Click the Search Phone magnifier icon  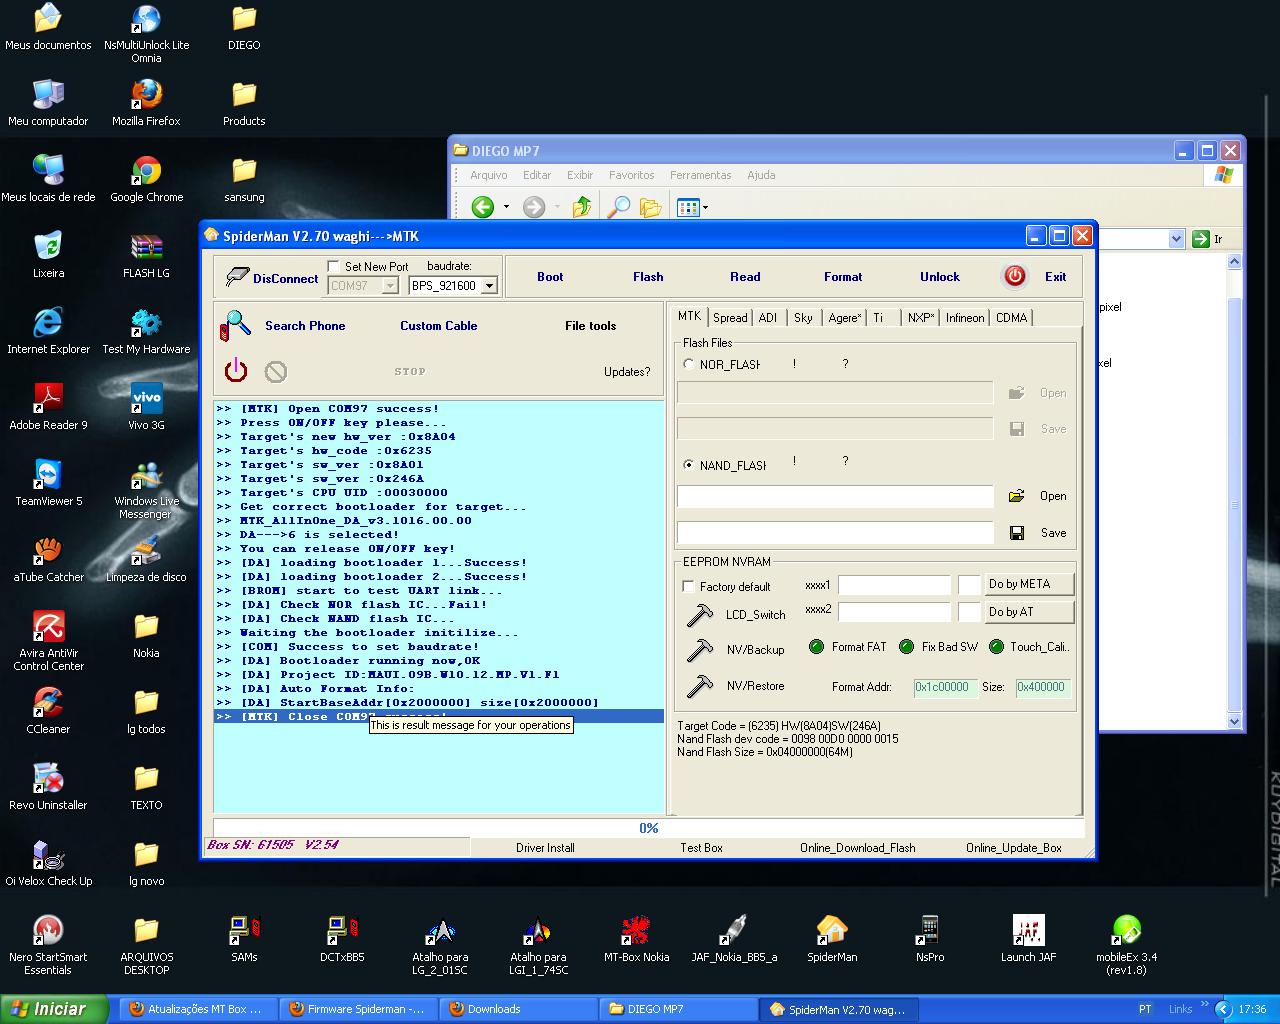235,325
